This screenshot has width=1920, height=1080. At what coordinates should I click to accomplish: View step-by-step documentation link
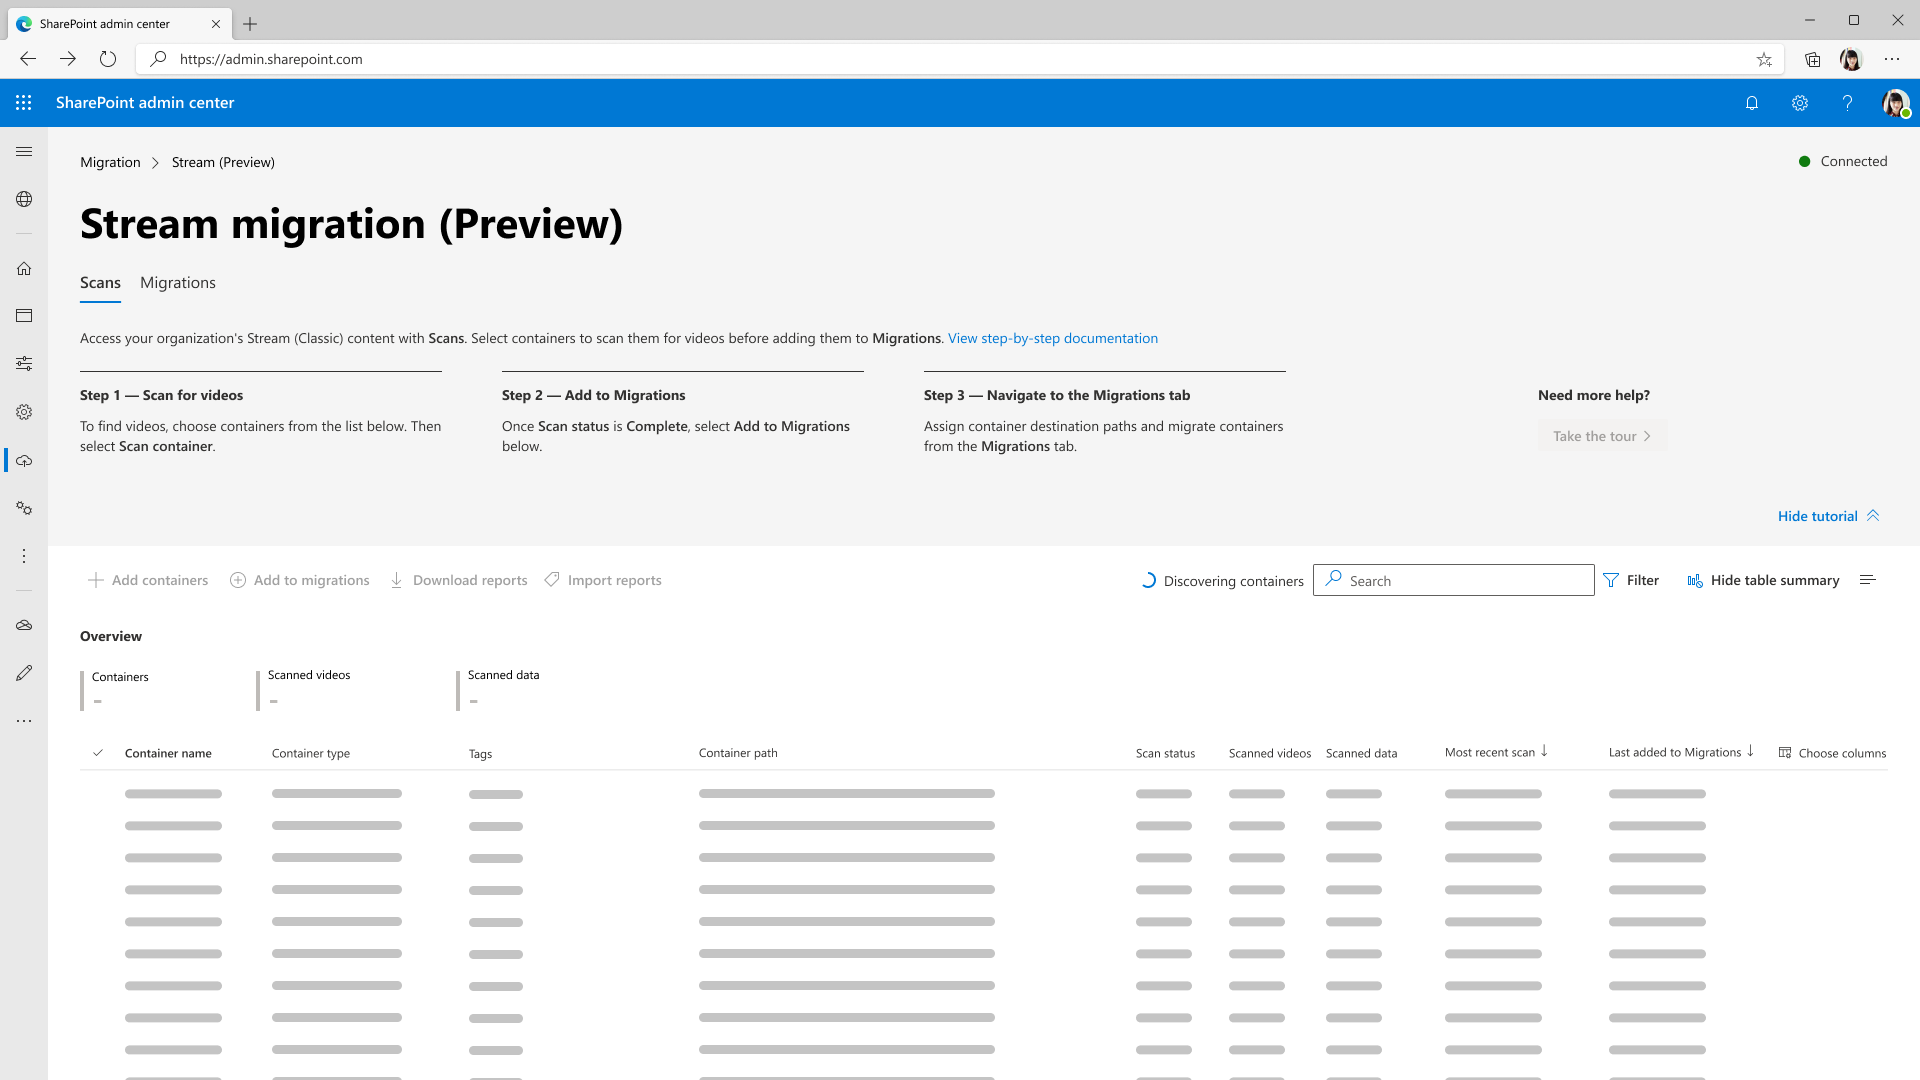pos(1054,339)
